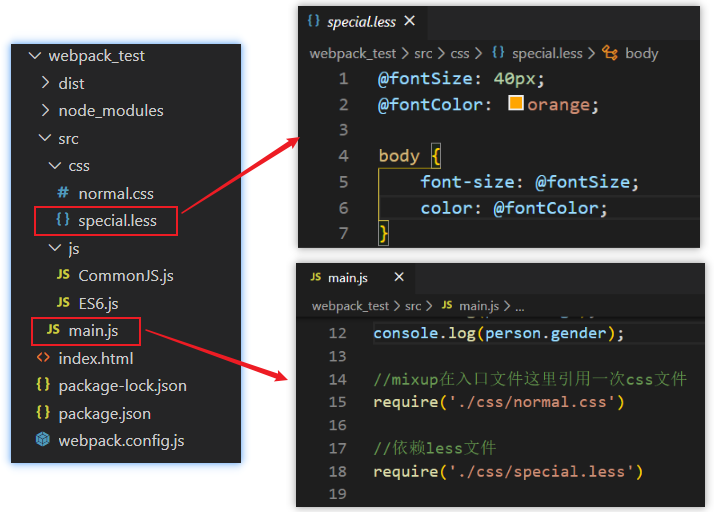Viewport: 714px width, 512px height.
Task: Click the braces icon of special.less file
Action: [x=63, y=221]
